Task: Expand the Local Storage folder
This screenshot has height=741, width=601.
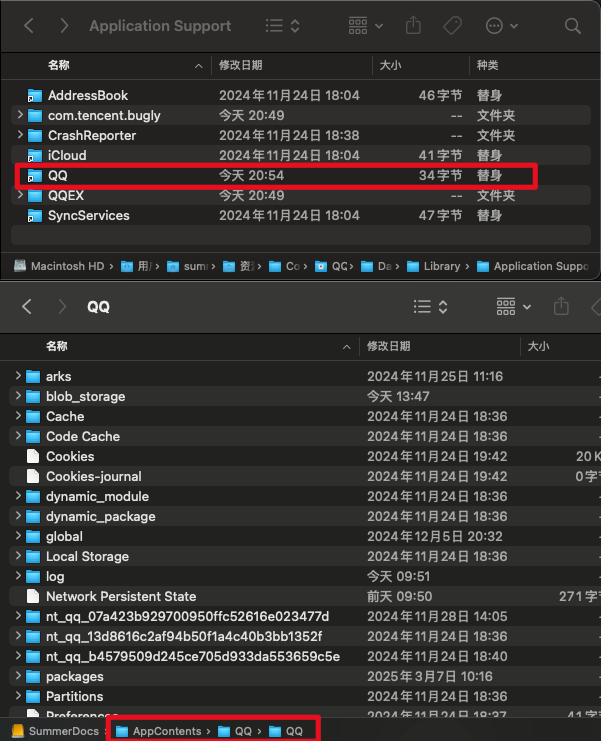Action: 19,556
